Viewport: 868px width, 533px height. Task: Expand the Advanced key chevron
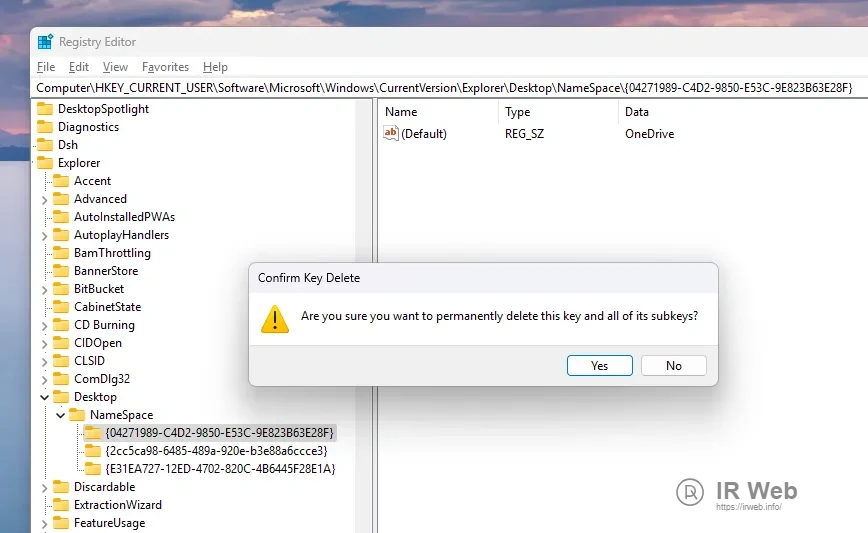point(45,199)
